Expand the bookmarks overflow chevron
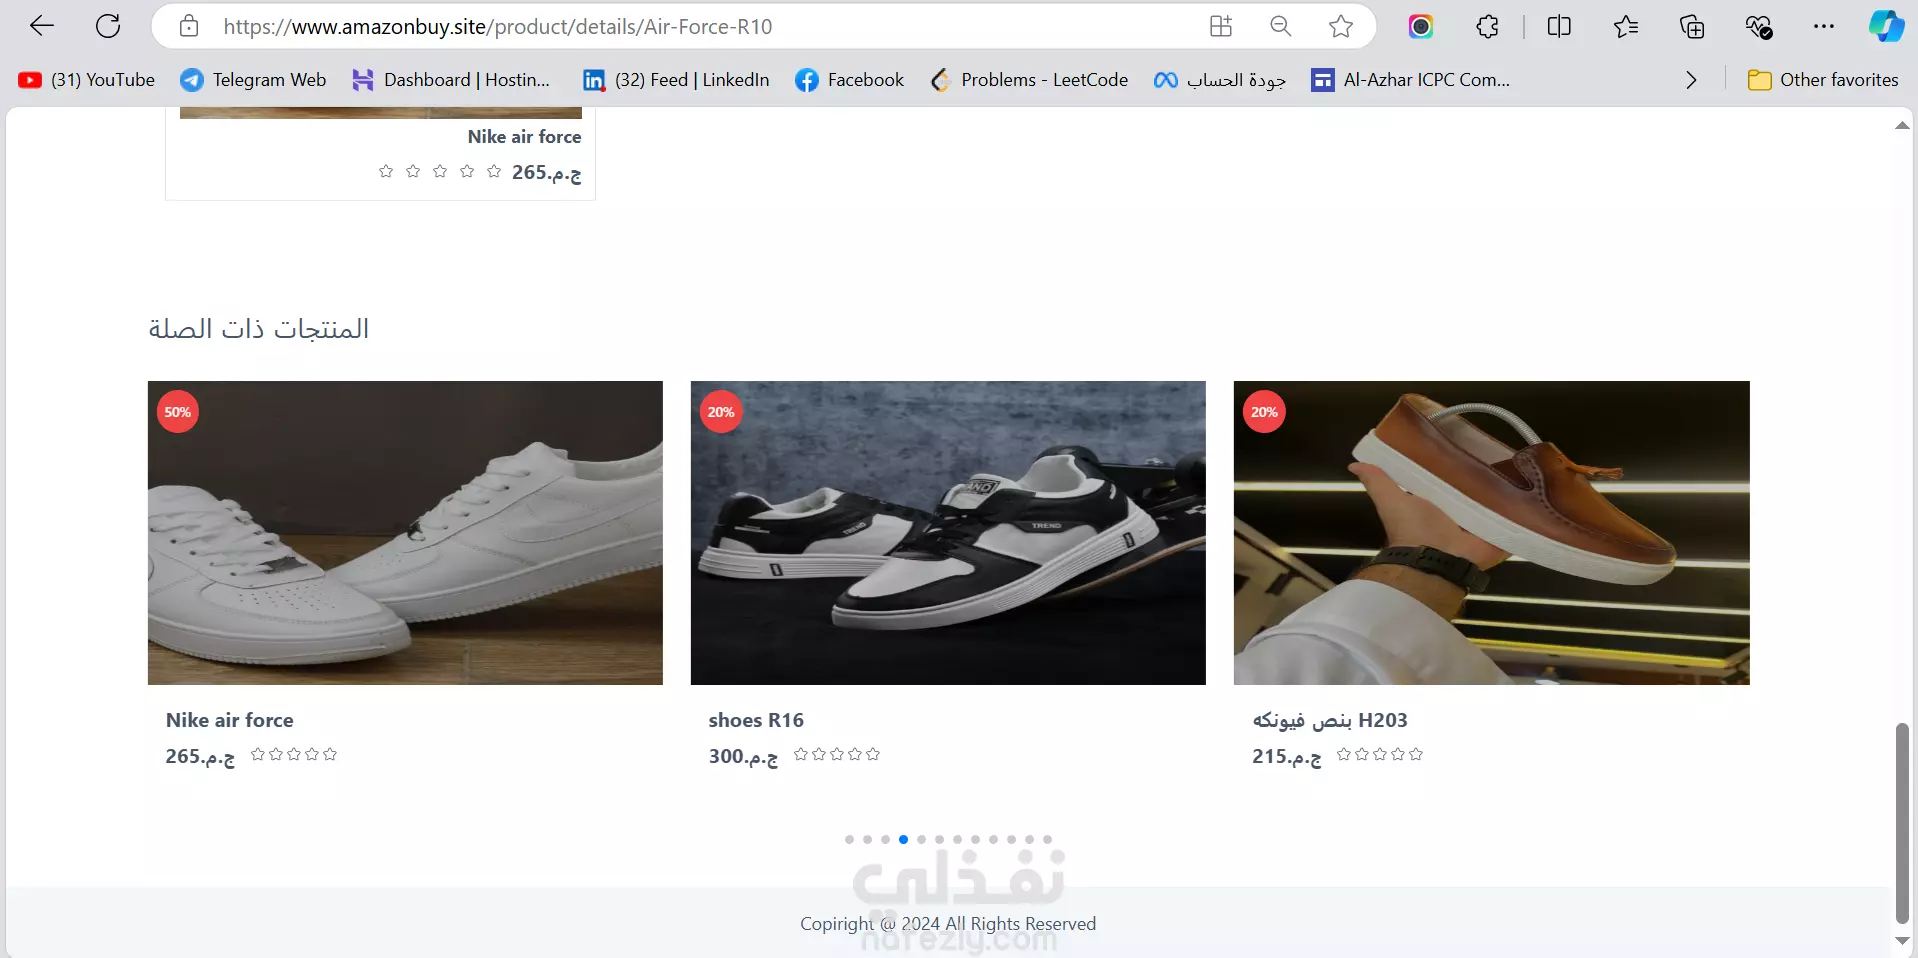Screen dimensions: 1918x958 point(1691,80)
